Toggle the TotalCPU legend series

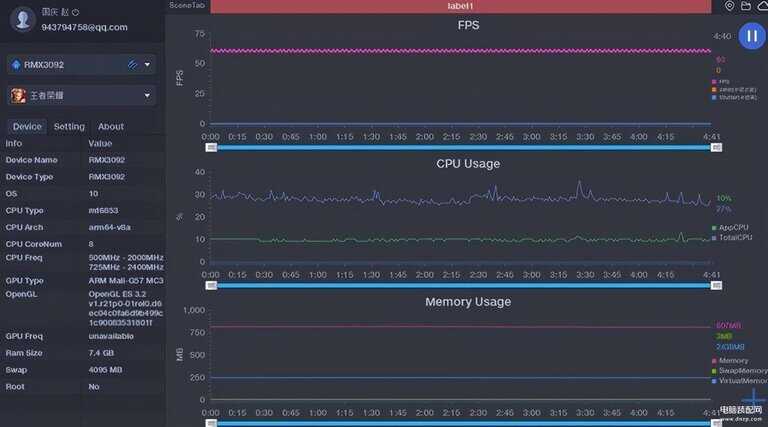[x=732, y=237]
